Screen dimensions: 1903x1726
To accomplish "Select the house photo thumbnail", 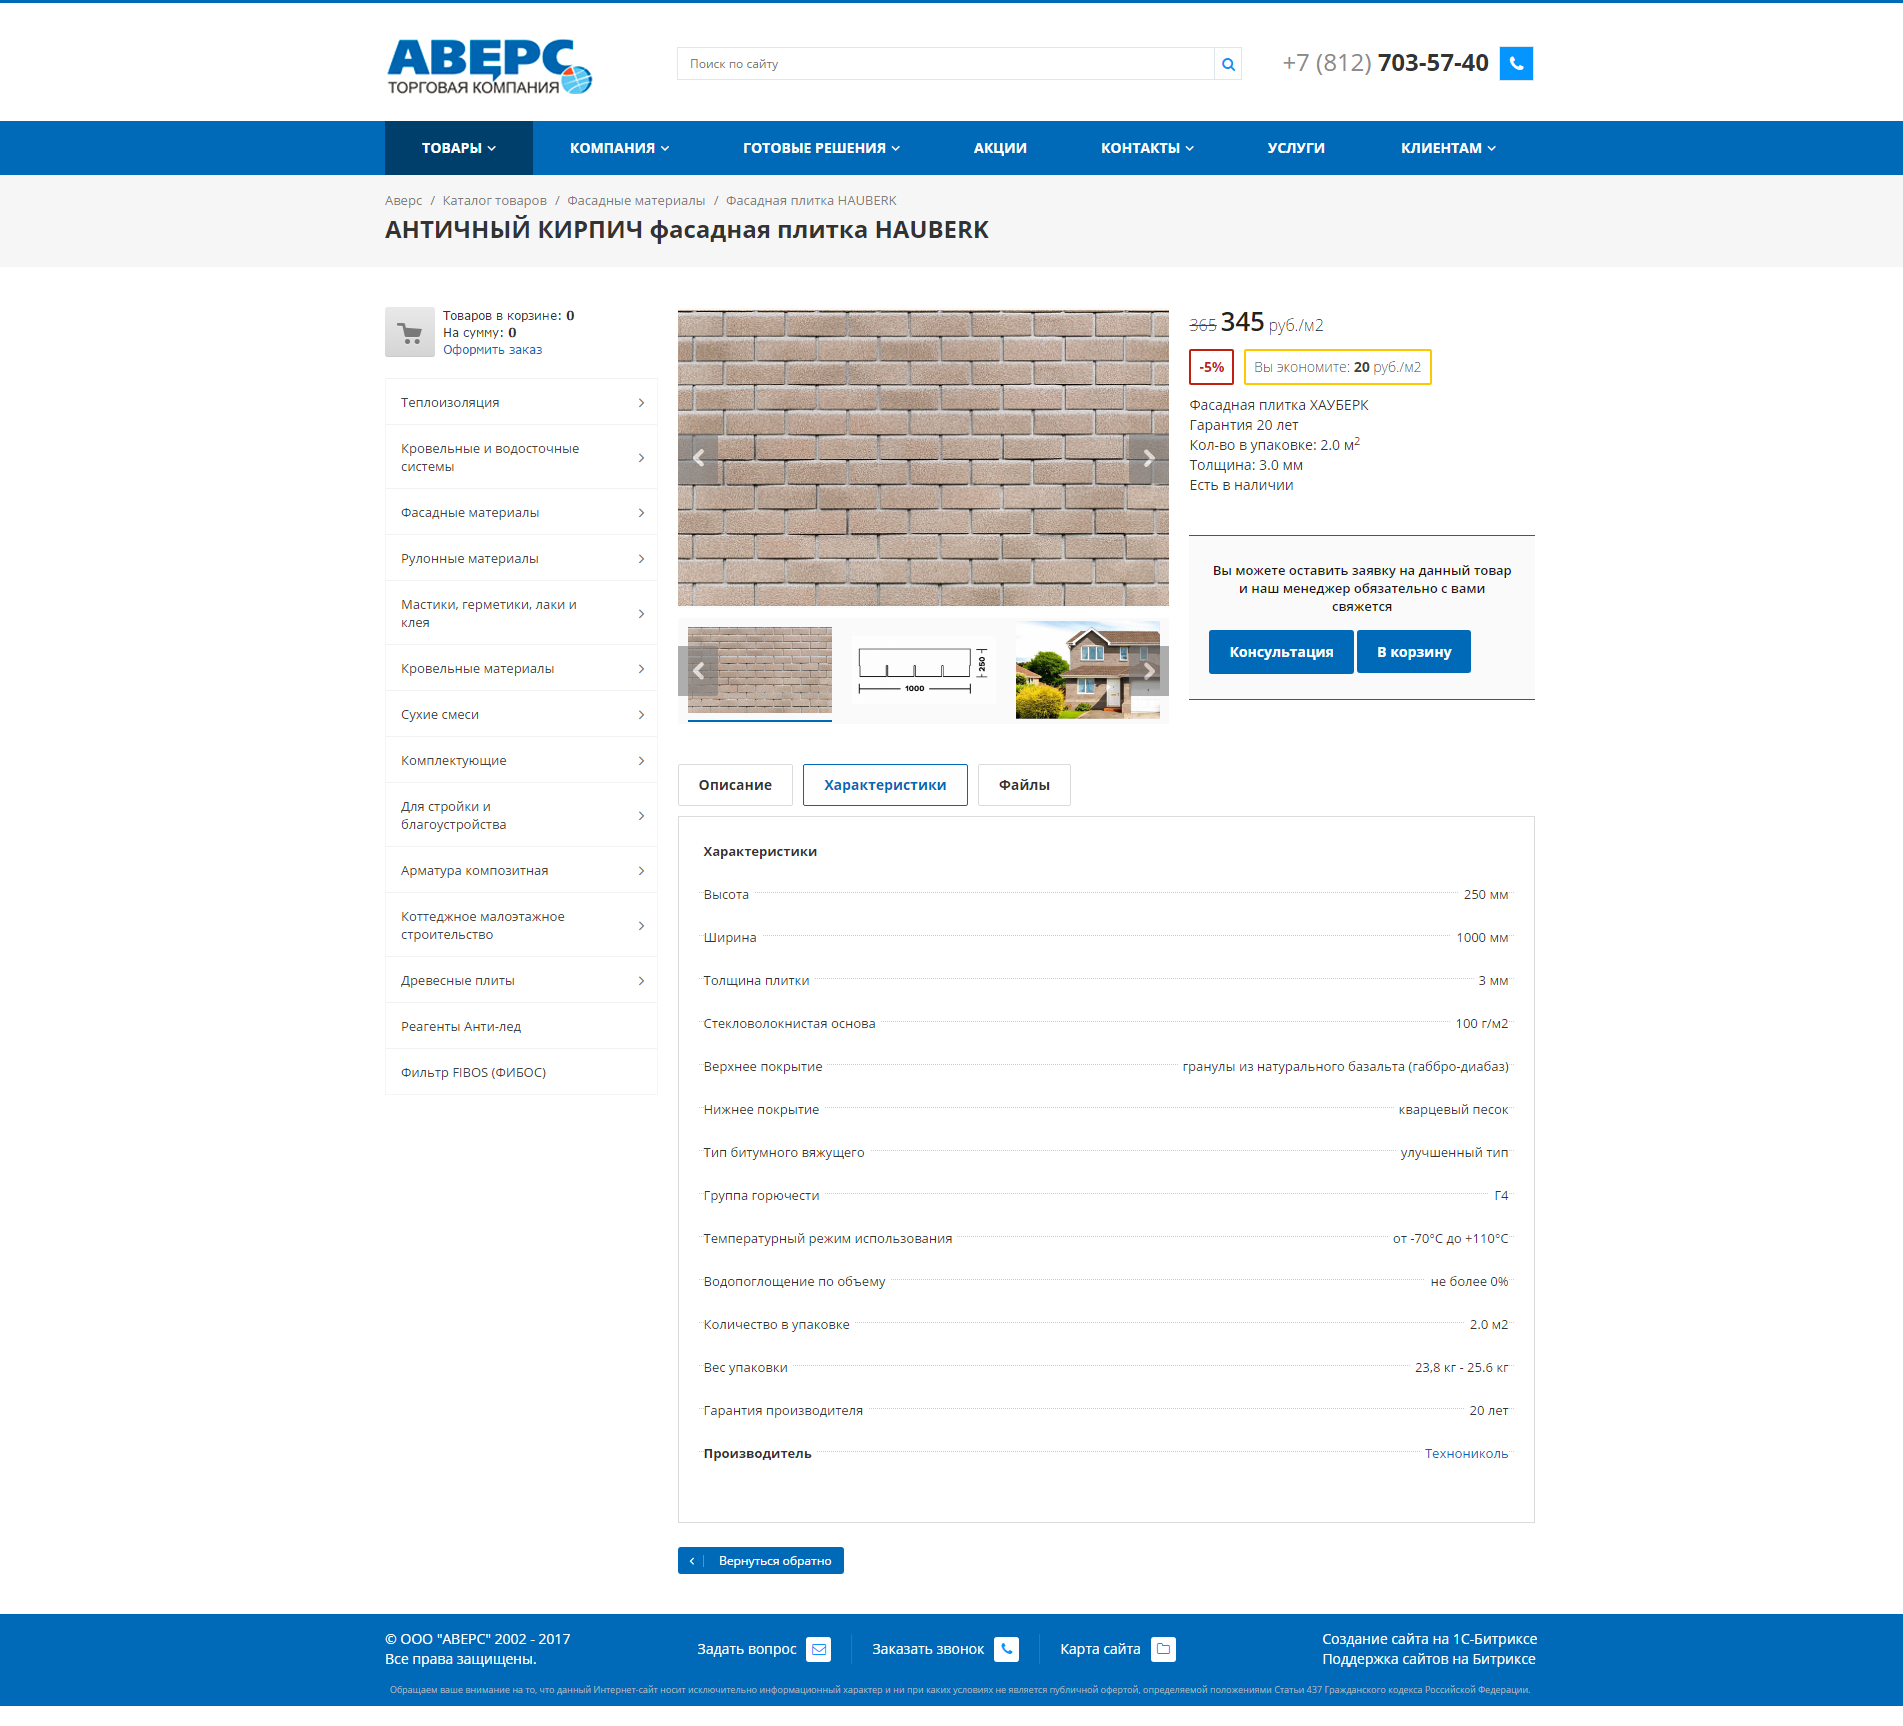I will [1087, 669].
